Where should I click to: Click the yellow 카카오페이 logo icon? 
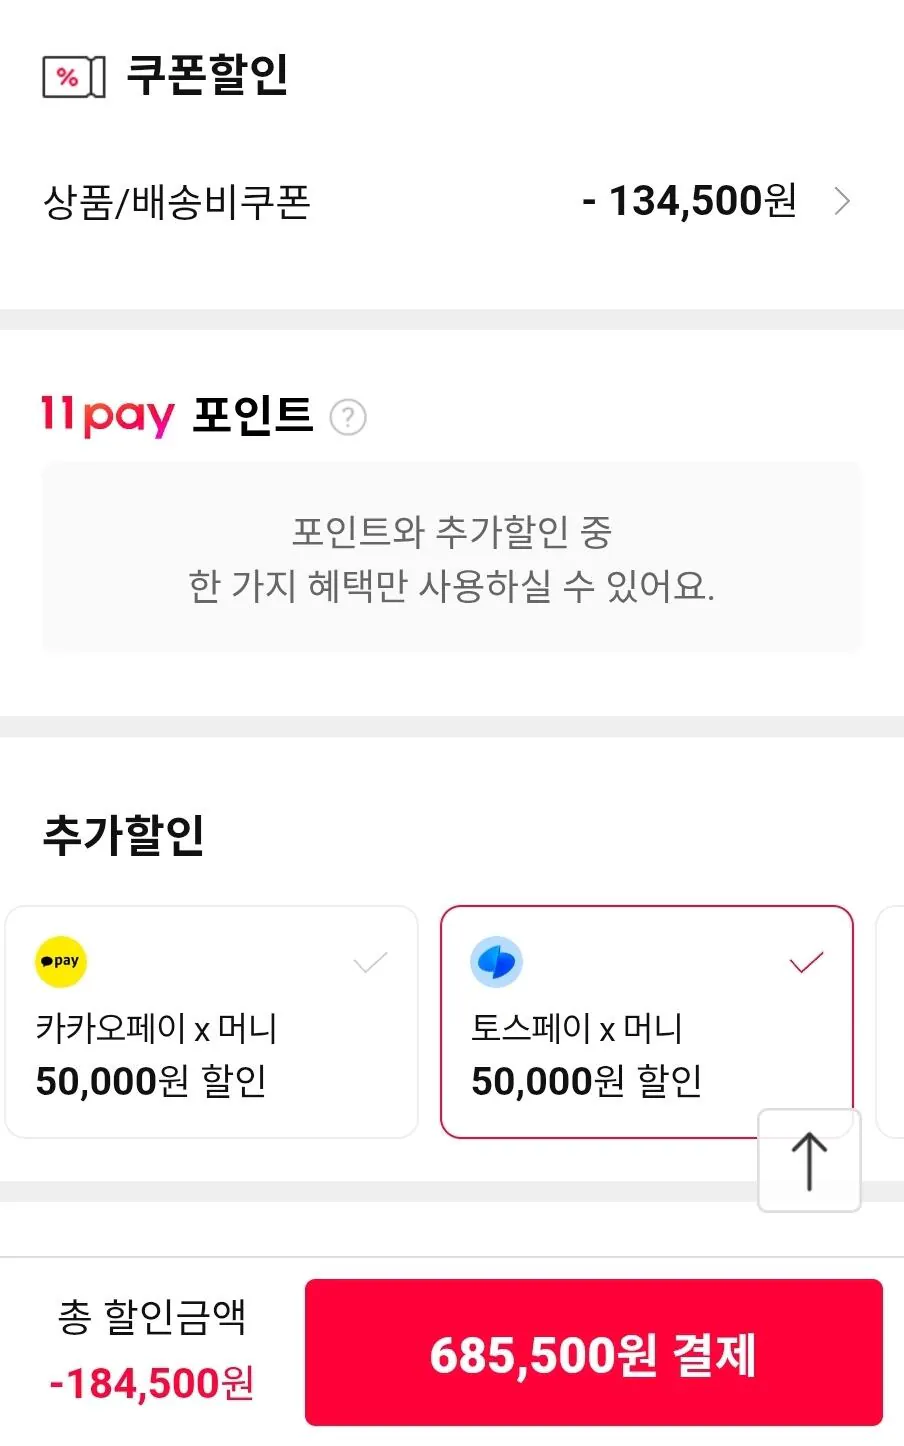tap(61, 961)
